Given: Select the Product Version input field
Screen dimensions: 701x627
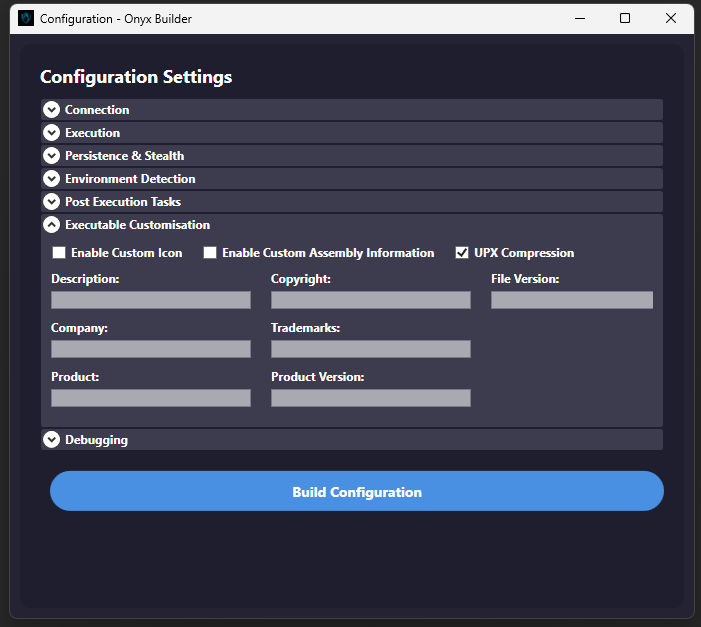Looking at the screenshot, I should pyautogui.click(x=371, y=398).
